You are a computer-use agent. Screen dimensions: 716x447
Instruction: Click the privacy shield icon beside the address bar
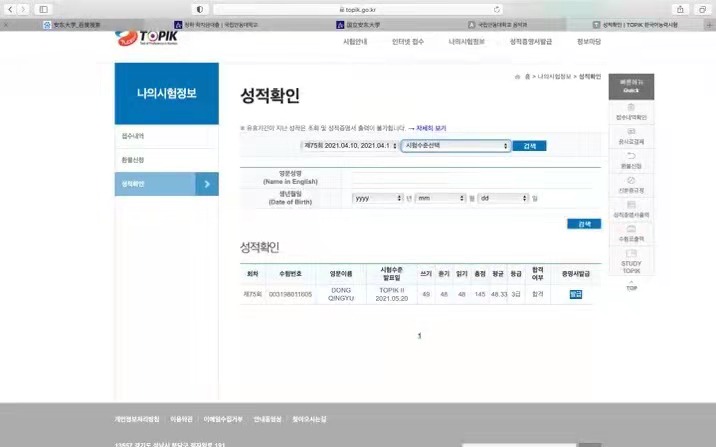(x=200, y=9)
